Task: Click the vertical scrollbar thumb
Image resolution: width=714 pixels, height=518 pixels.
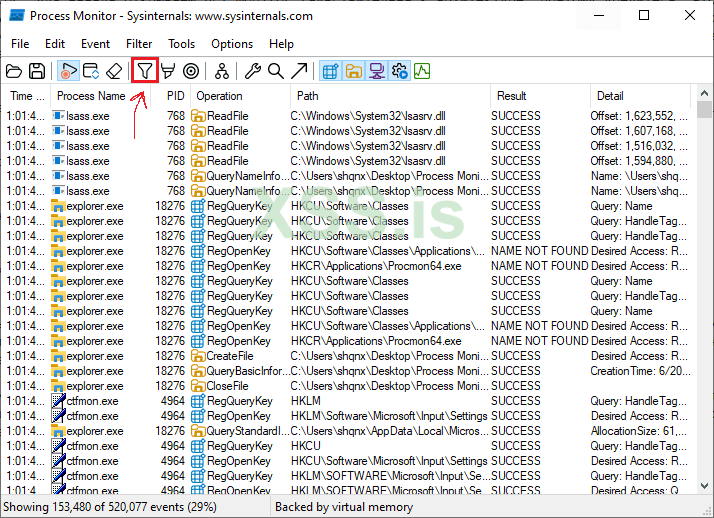Action: coord(704,110)
